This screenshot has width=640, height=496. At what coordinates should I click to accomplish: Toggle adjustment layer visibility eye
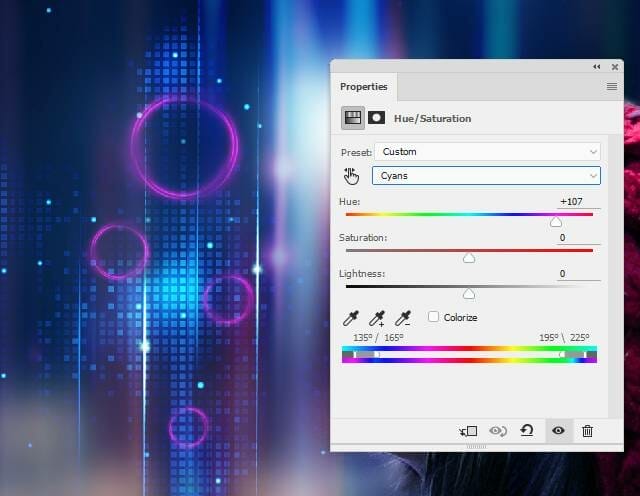[558, 431]
